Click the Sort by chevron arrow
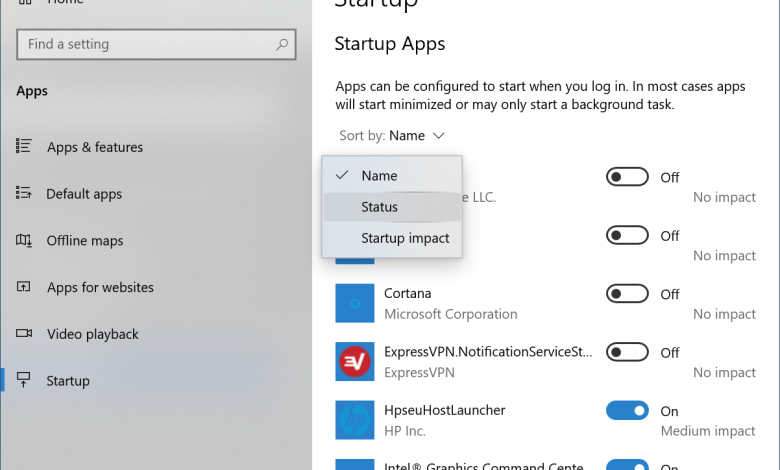 tap(438, 136)
